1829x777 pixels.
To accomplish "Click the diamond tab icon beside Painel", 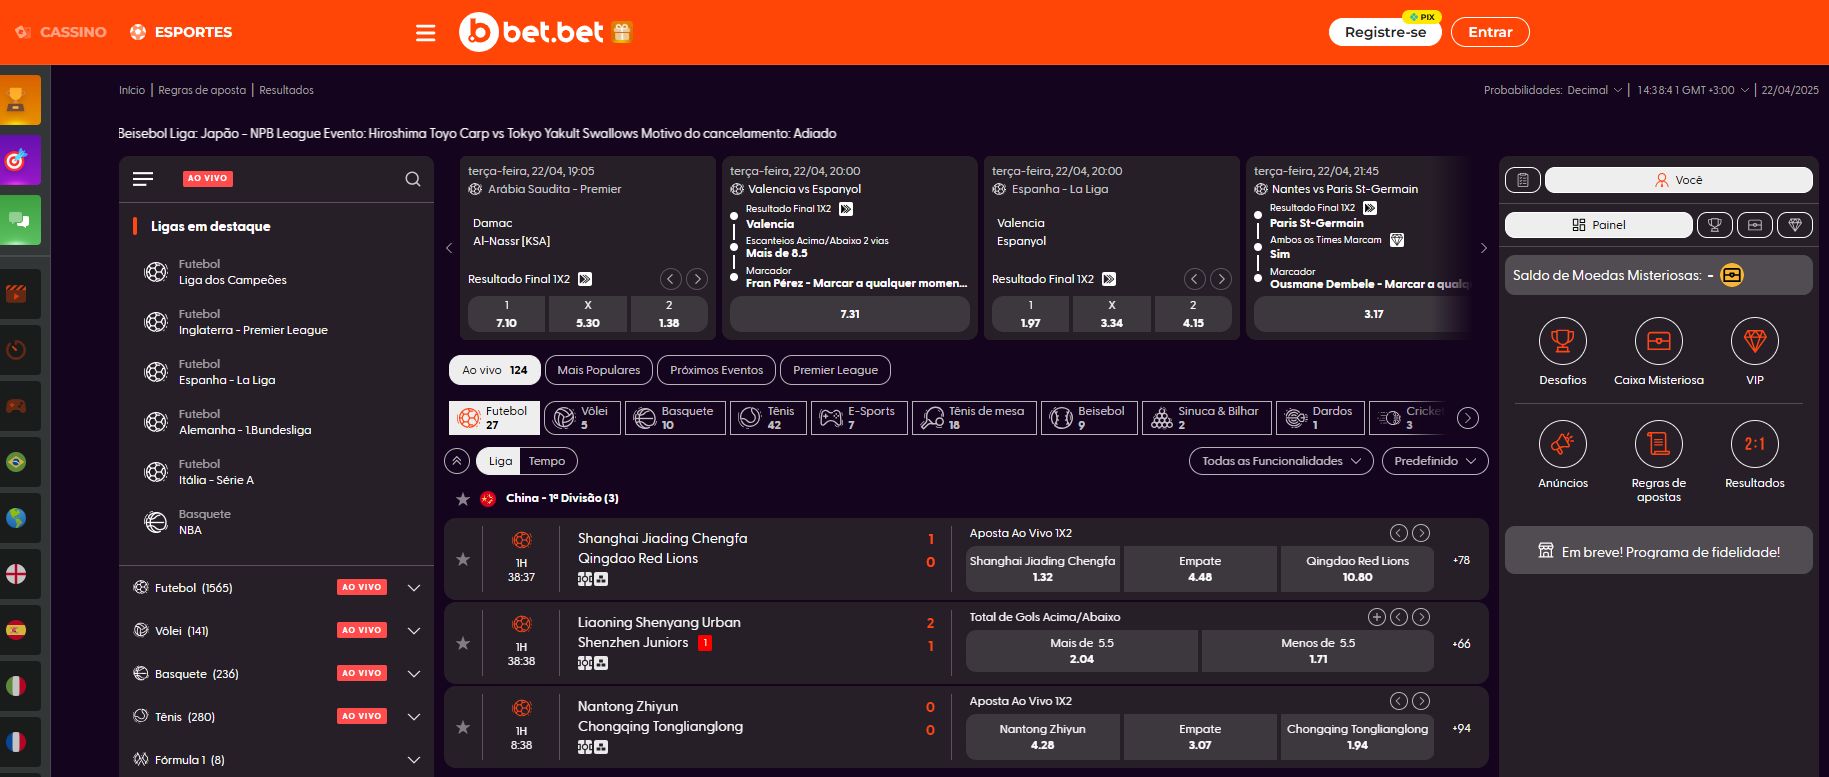I will click(x=1795, y=225).
